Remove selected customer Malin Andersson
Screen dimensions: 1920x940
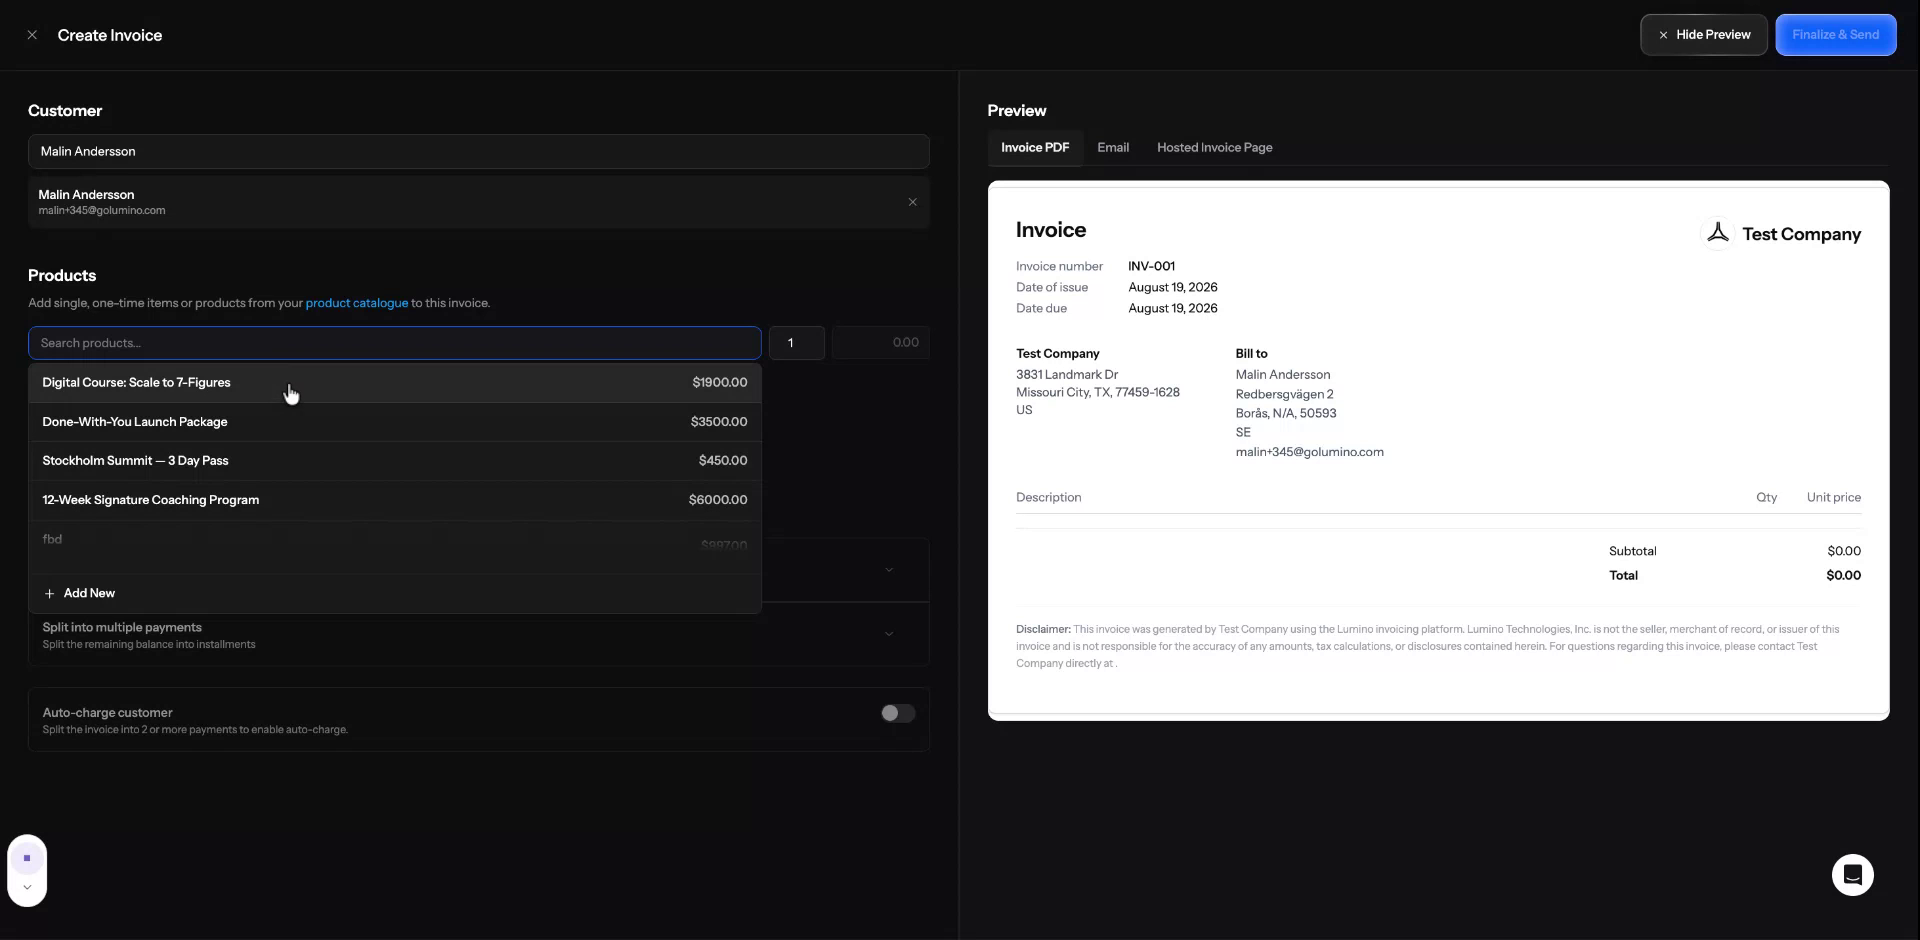pyautogui.click(x=912, y=202)
